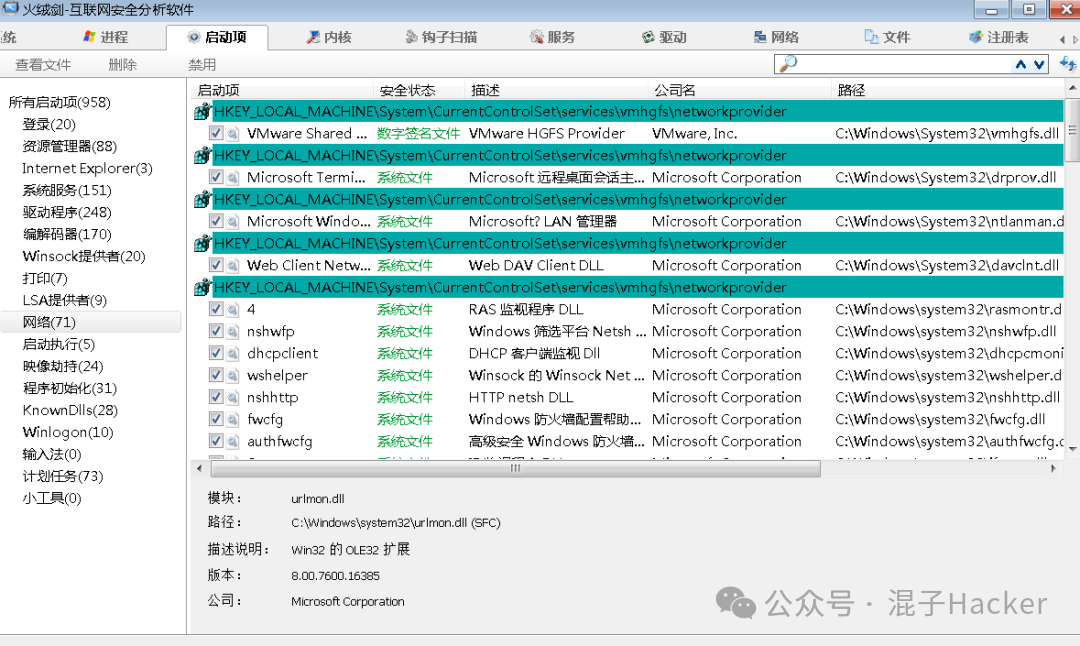
Task: Click the search up-arrow control
Action: pos(1021,63)
